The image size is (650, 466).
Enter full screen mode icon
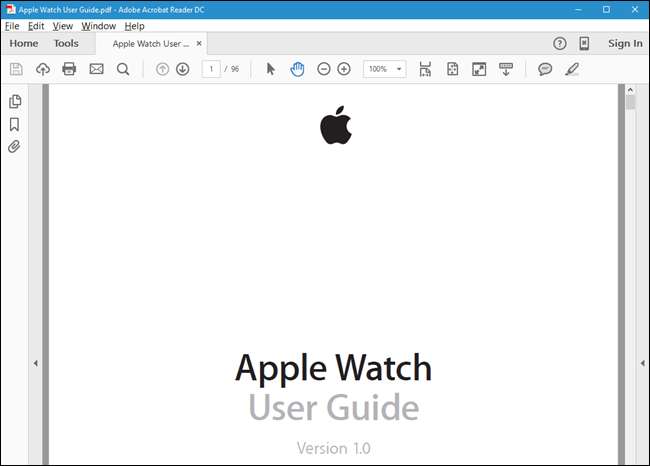coord(479,69)
